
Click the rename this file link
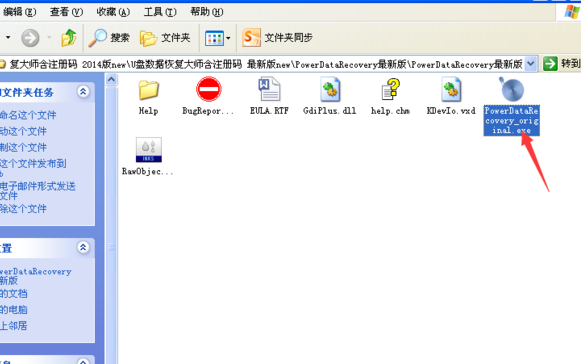pos(28,115)
